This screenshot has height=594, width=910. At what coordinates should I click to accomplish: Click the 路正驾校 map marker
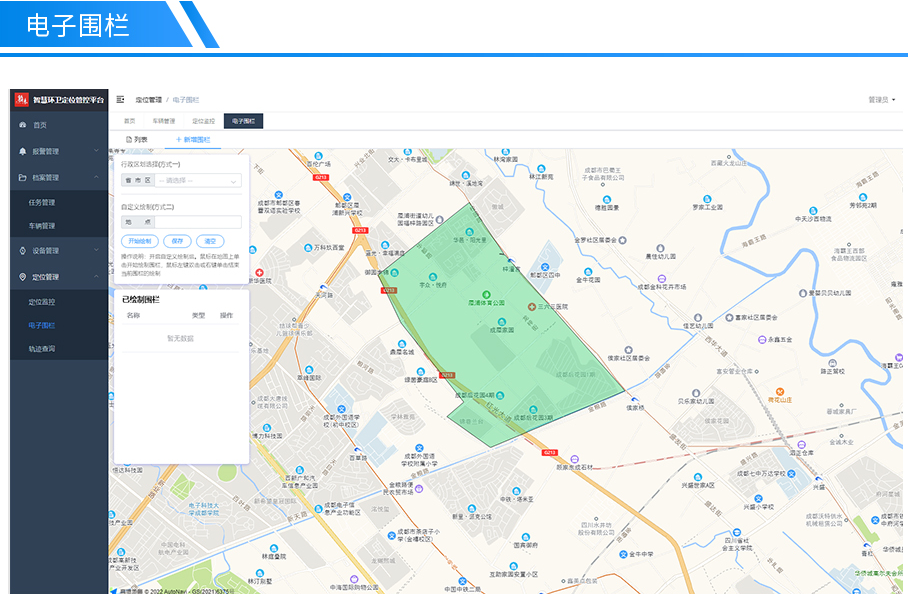(833, 363)
